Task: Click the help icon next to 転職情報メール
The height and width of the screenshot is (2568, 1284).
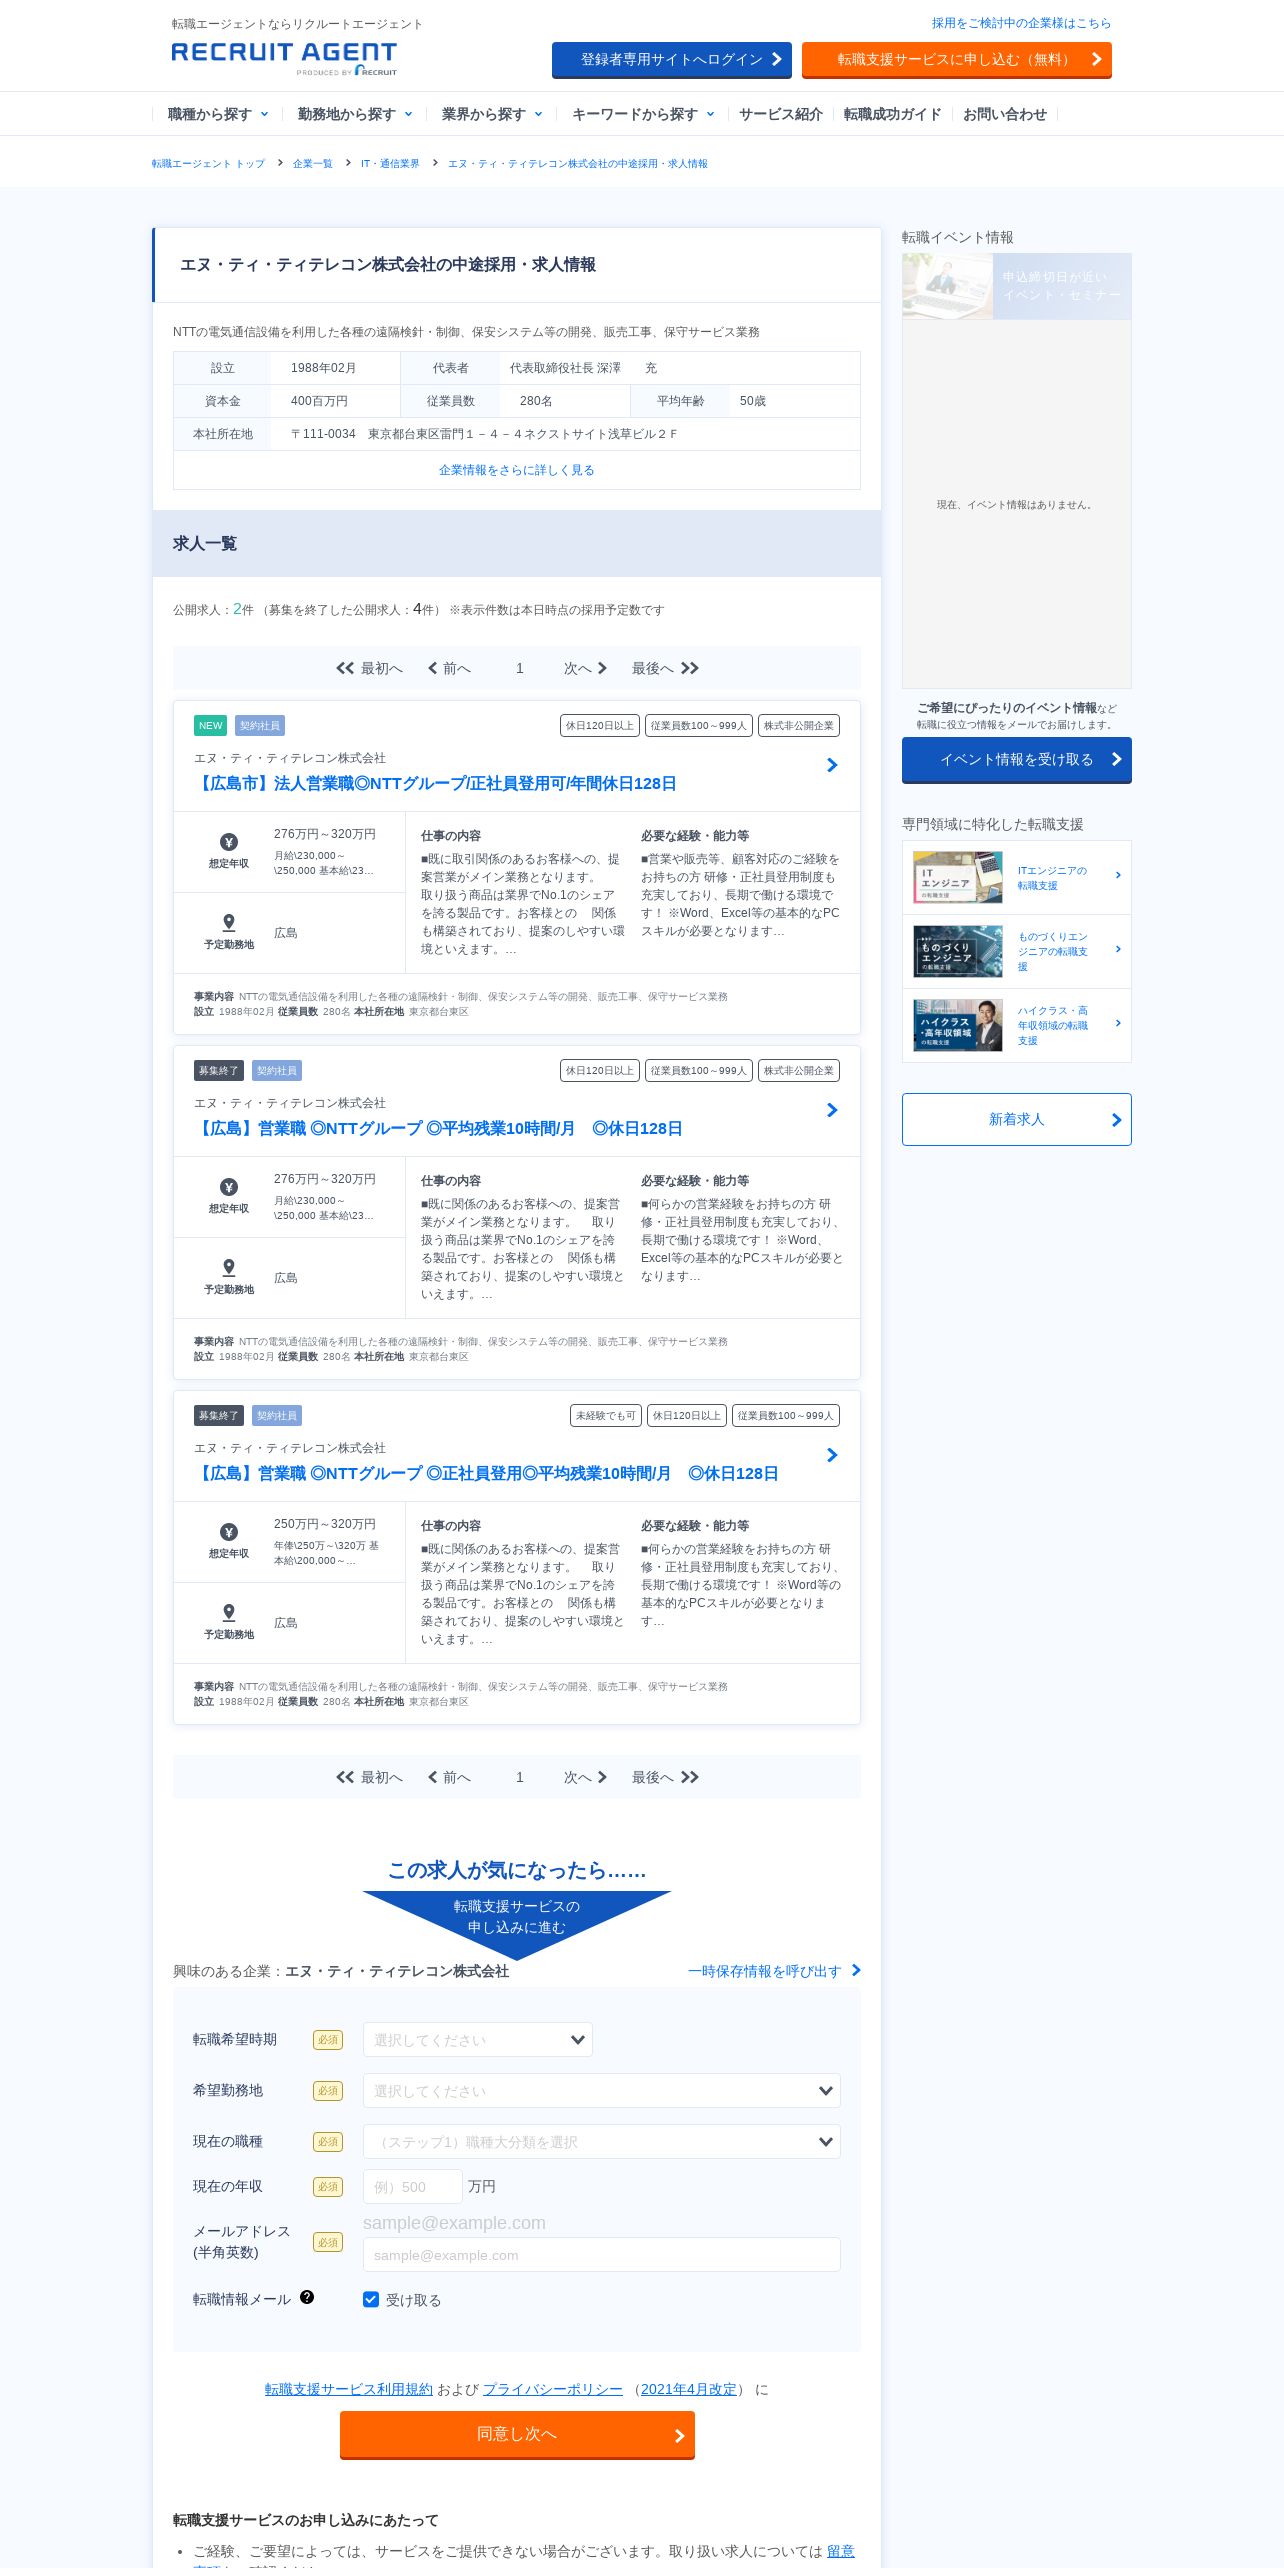Action: coord(307,2297)
